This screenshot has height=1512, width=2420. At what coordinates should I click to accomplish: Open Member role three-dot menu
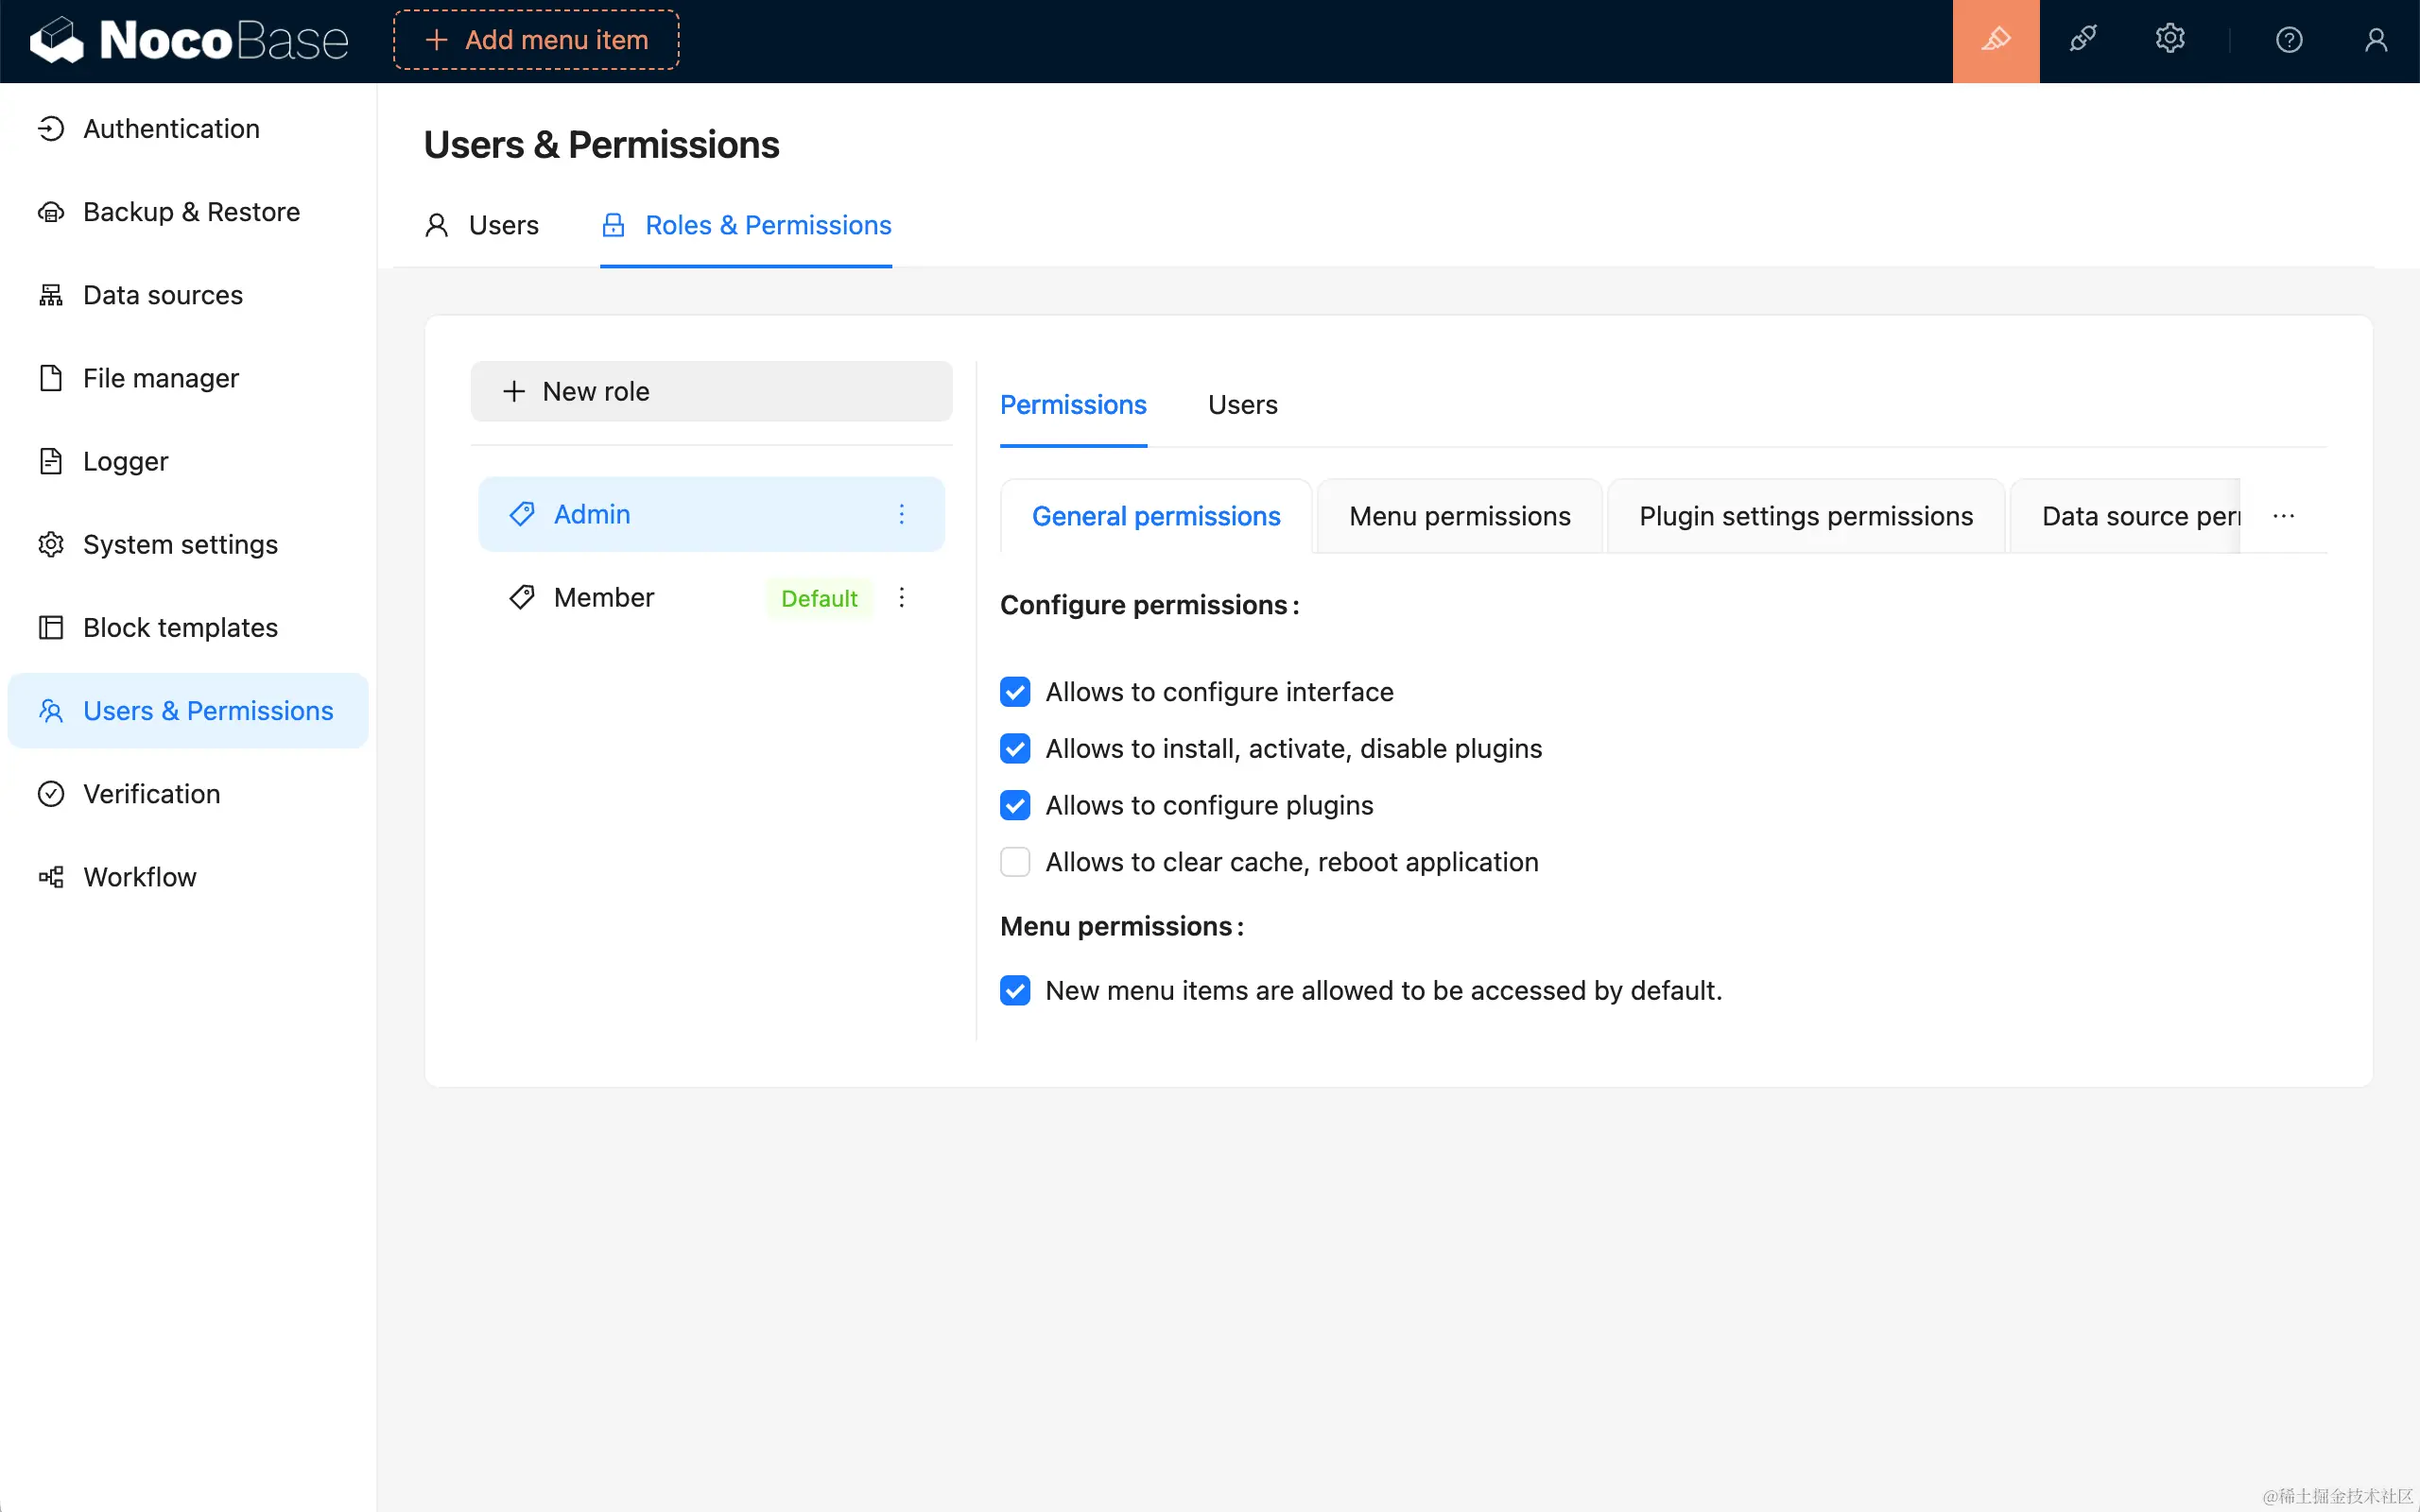901,597
